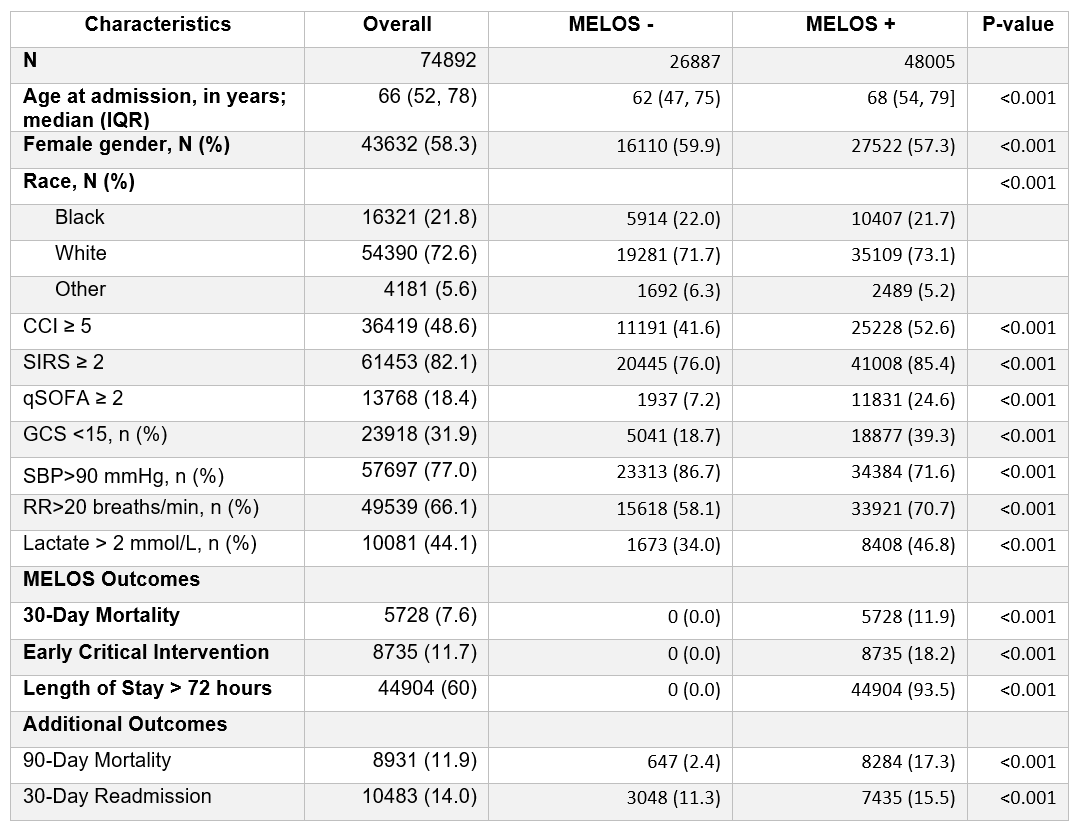
Task: Click the Lactate > 2 mmol/L label
Action: coord(140,544)
